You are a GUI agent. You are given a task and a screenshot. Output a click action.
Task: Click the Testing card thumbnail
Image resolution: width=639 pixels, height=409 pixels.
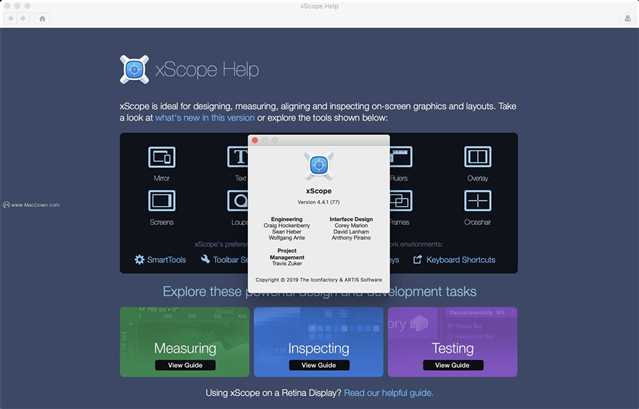[x=453, y=342]
